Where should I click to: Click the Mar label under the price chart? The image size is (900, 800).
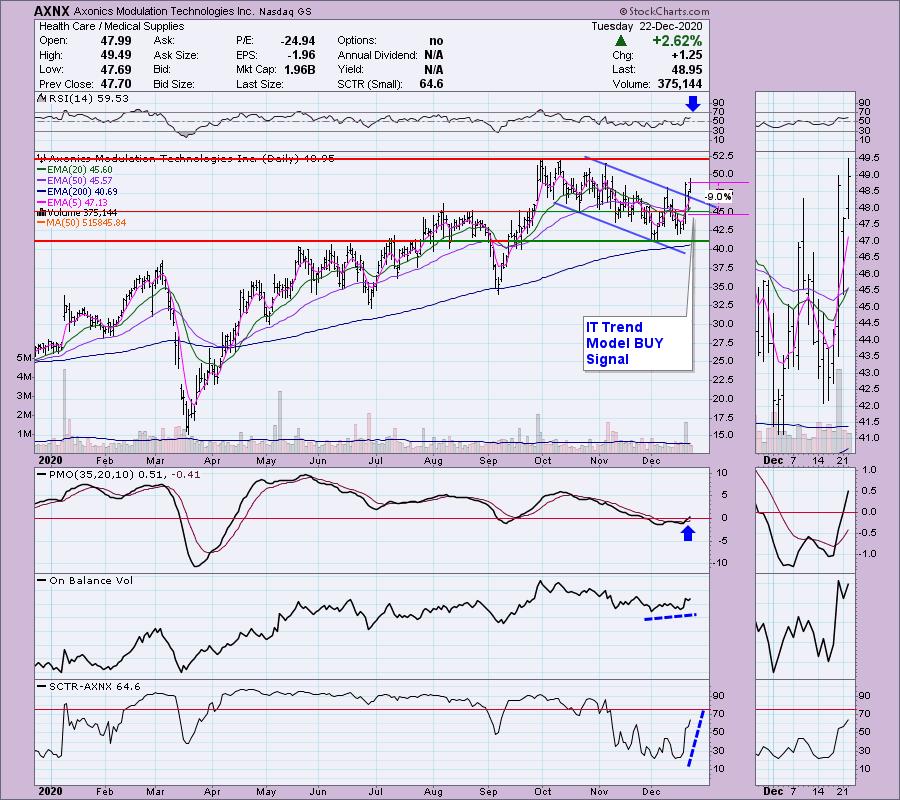(156, 461)
